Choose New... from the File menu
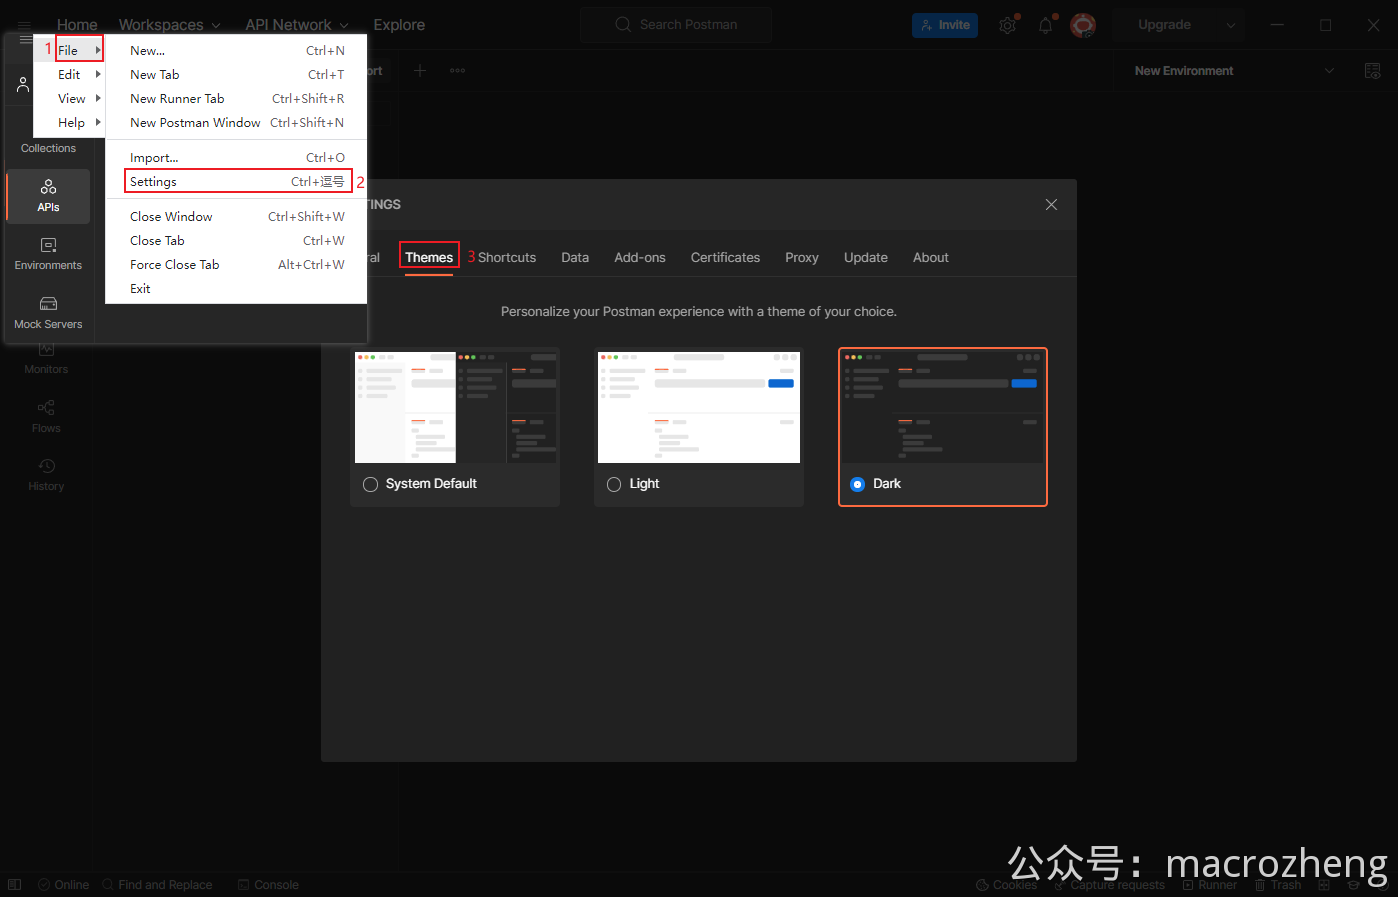1398x897 pixels. click(237, 50)
